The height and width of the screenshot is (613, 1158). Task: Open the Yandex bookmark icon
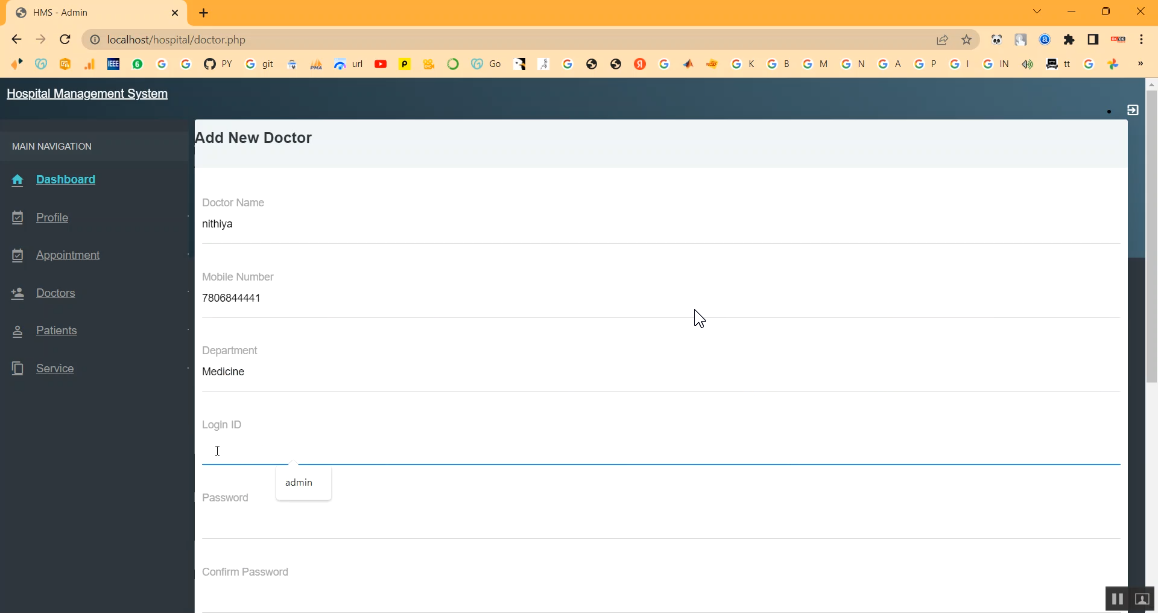click(x=640, y=64)
